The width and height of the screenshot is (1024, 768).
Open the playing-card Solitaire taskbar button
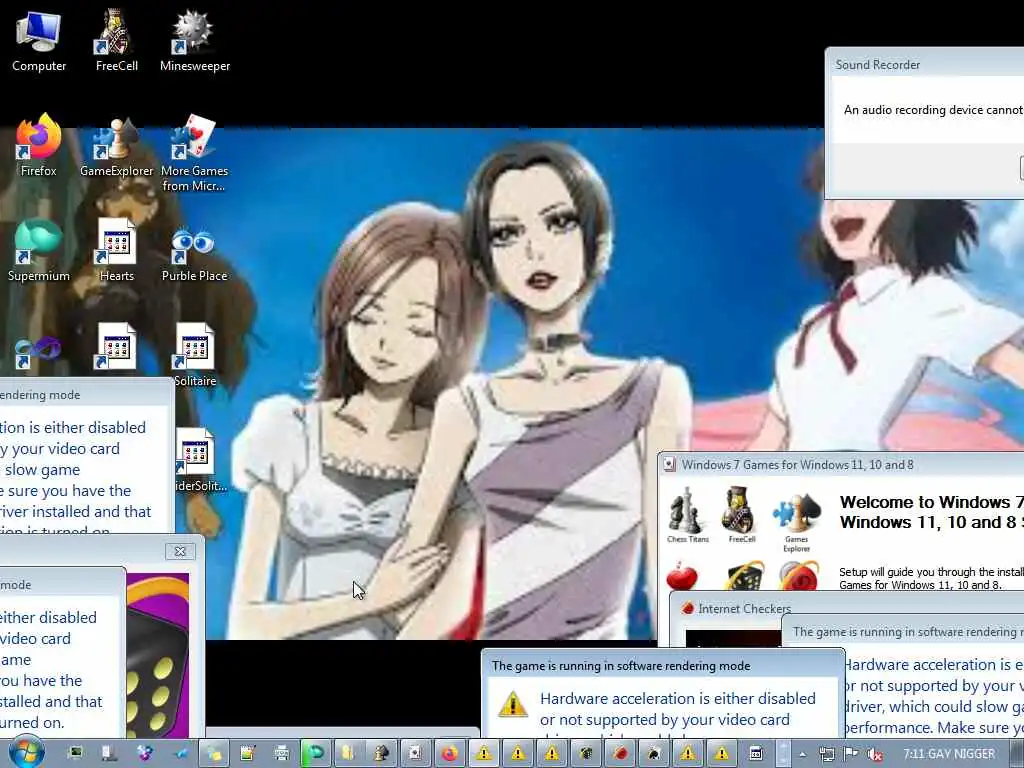tap(415, 754)
